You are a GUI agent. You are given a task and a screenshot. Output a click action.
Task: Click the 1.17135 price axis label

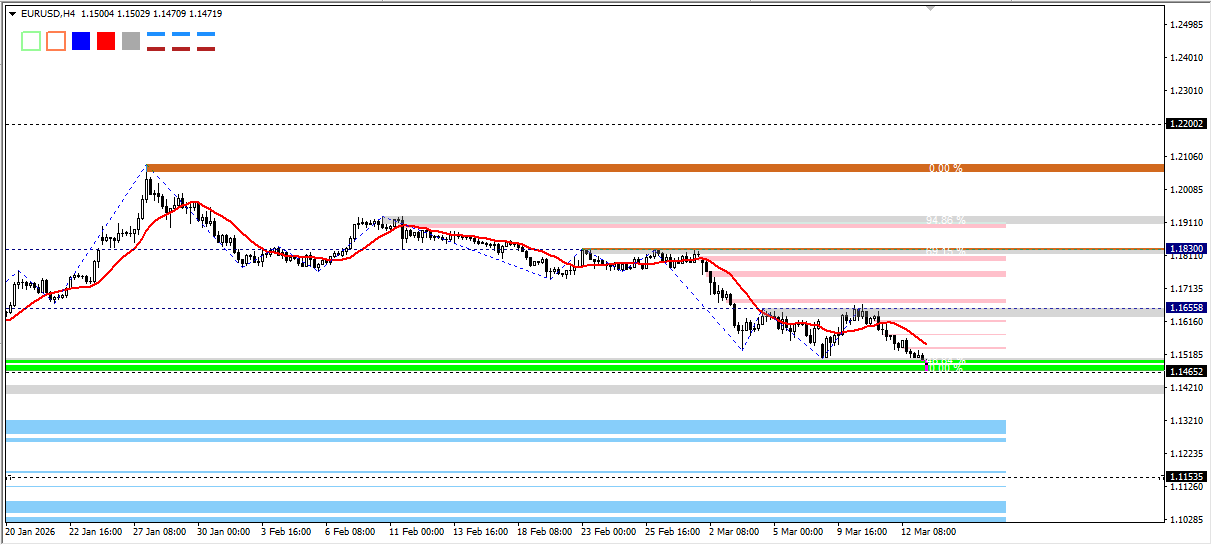click(1186, 289)
